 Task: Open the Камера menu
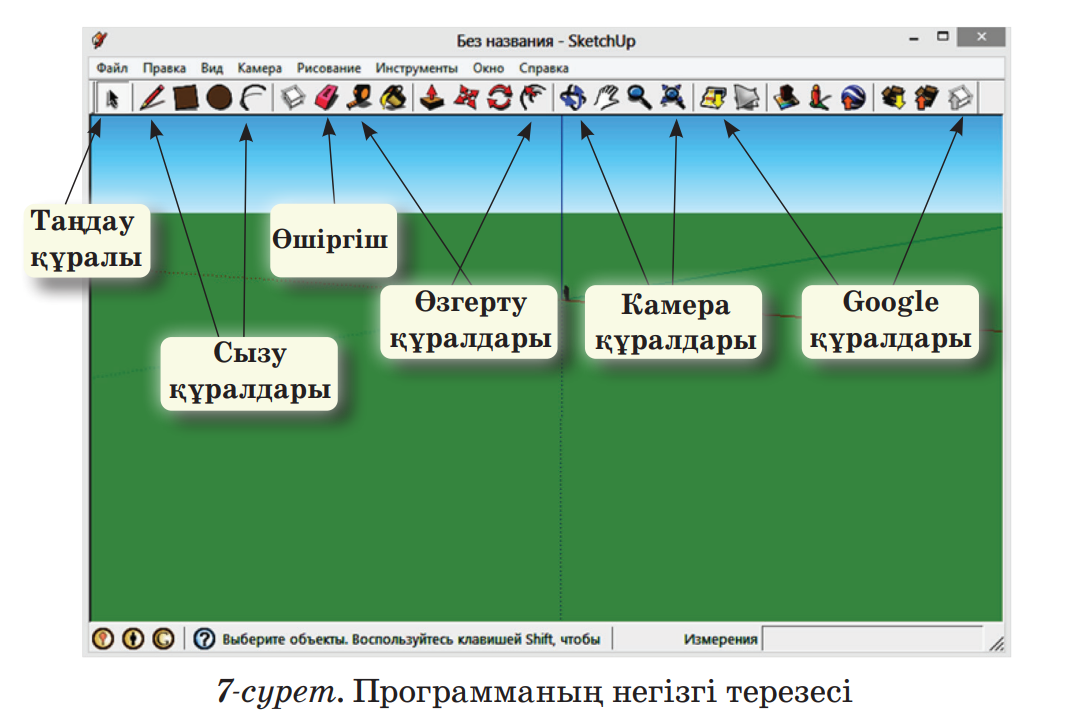259,68
